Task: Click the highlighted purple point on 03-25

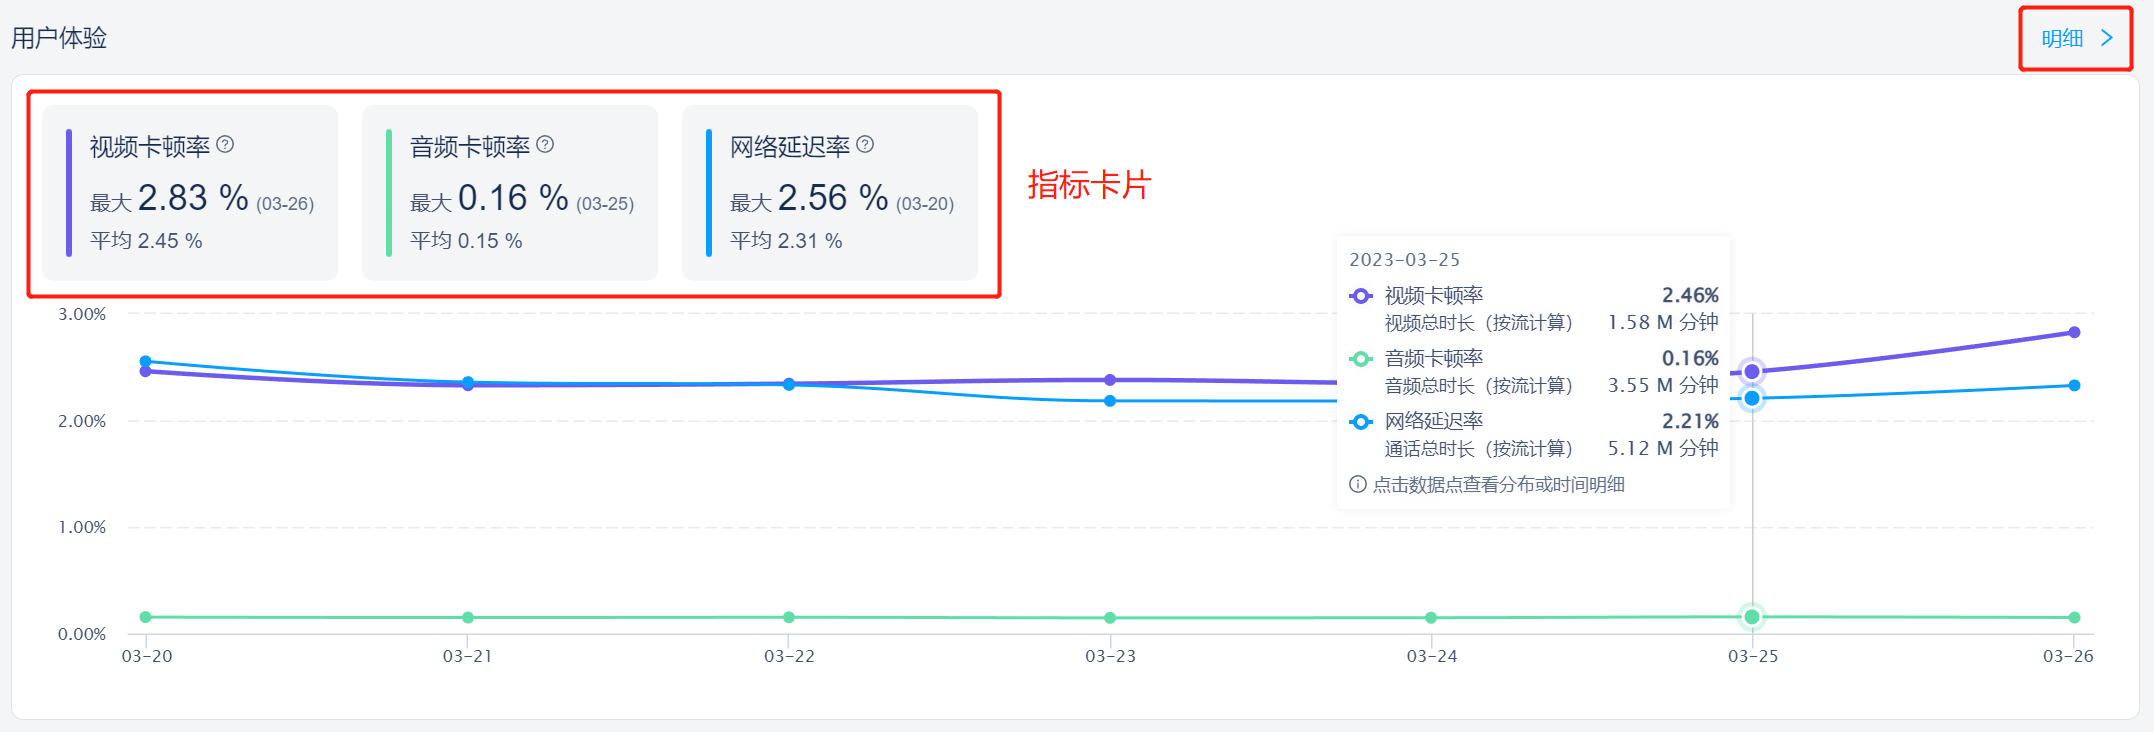Action: [x=1752, y=371]
